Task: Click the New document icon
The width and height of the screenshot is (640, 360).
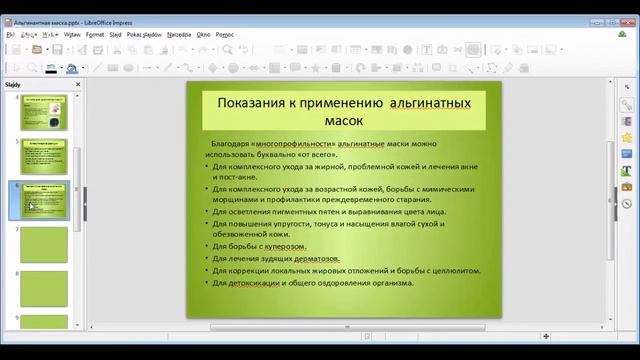Action: pos(16,50)
